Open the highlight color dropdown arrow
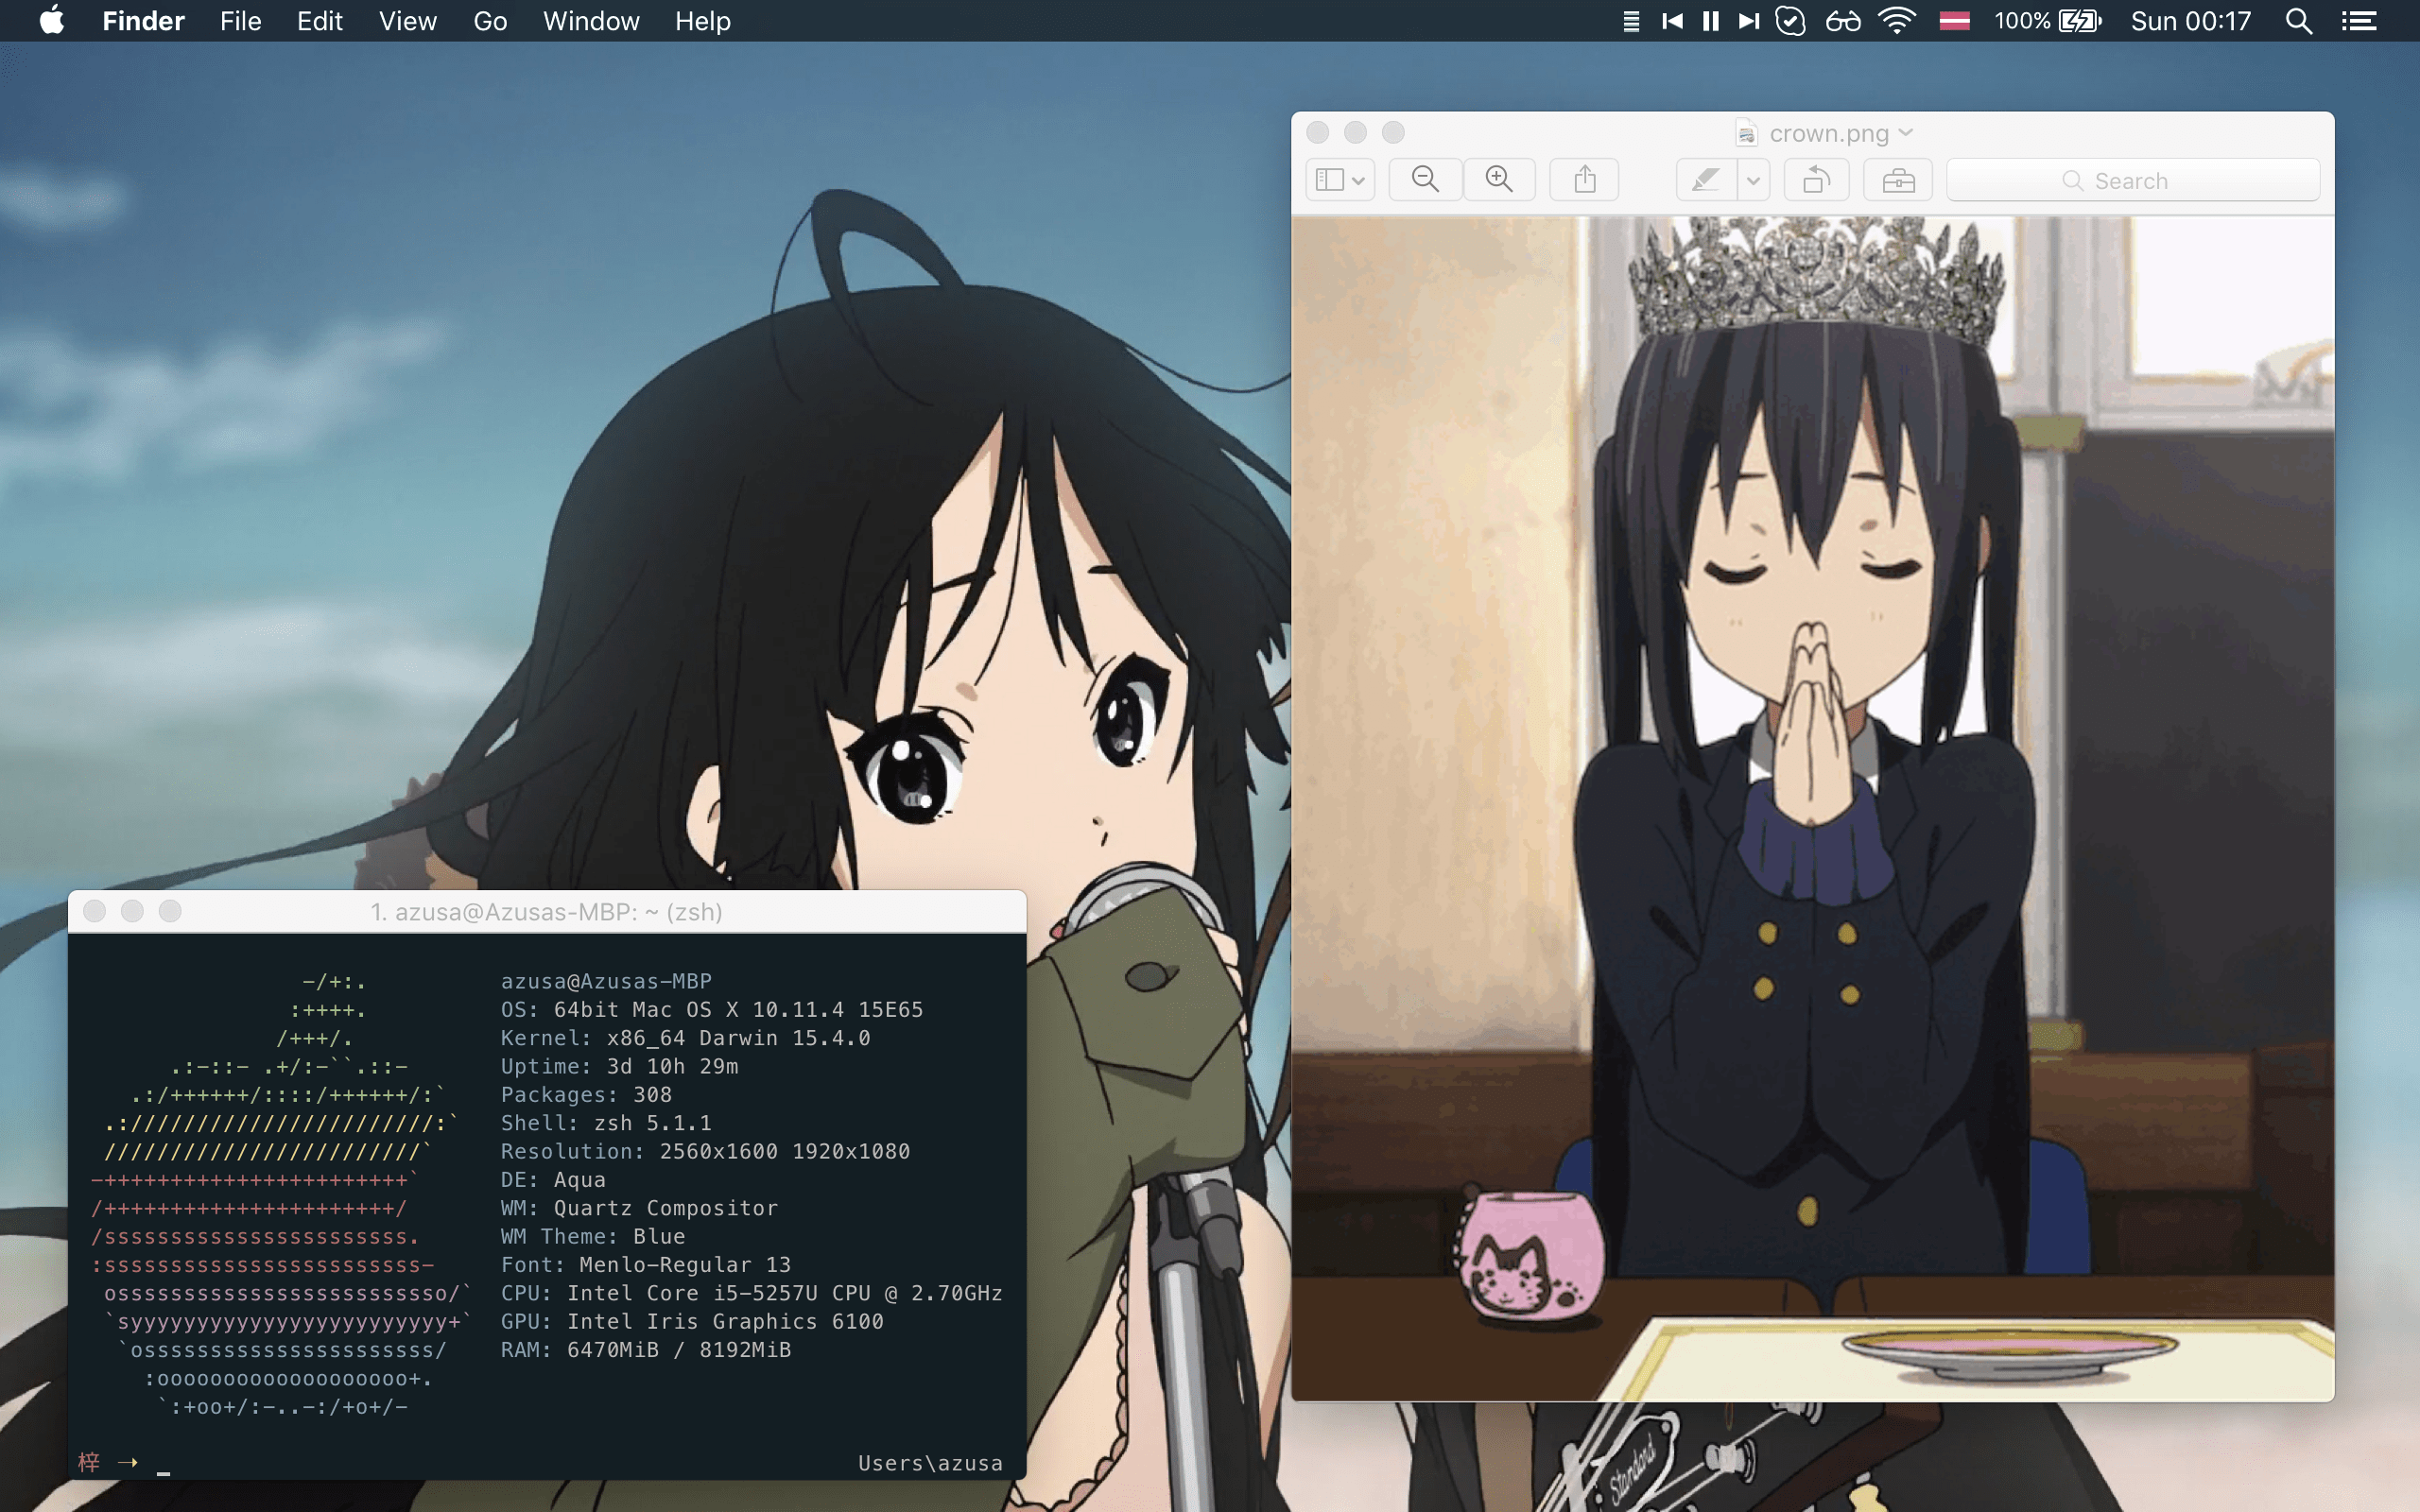 click(1753, 181)
